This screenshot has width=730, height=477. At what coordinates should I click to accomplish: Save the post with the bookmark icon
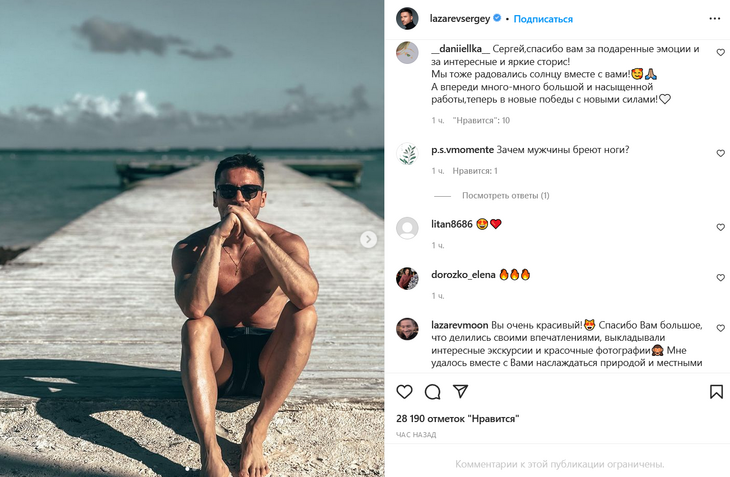716,392
